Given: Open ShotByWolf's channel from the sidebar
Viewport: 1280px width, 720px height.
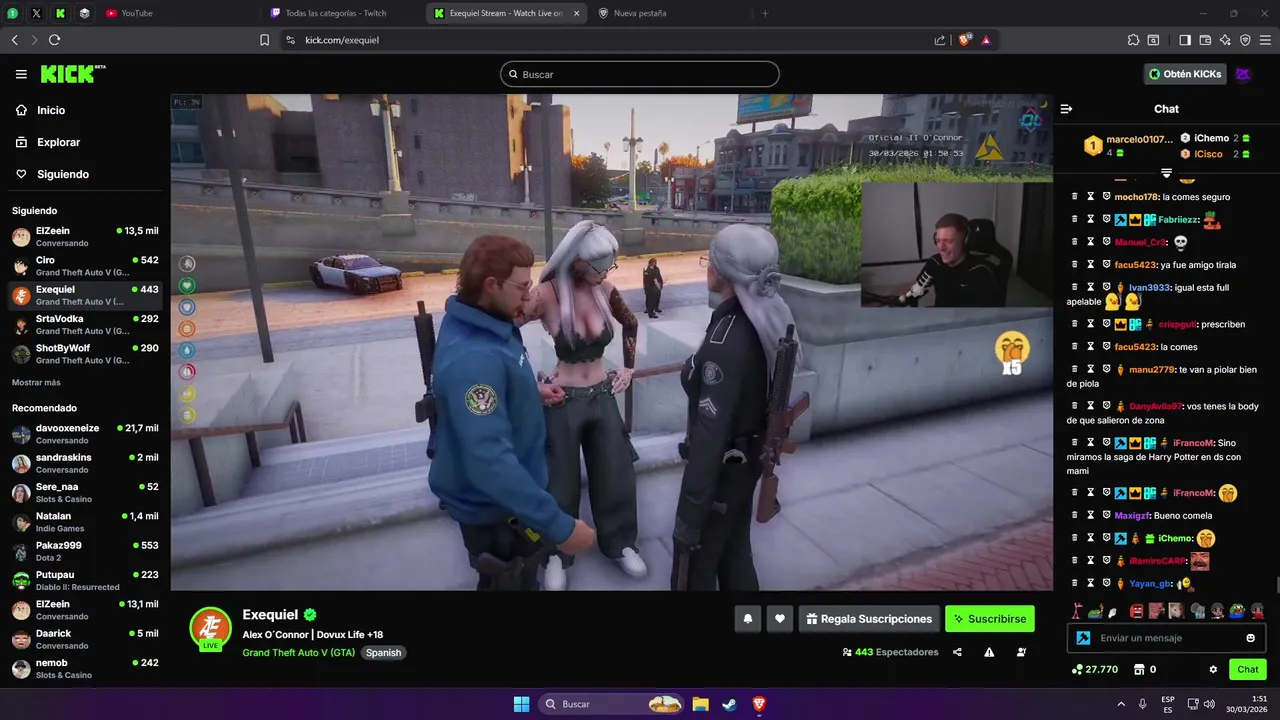Looking at the screenshot, I should click(85, 354).
